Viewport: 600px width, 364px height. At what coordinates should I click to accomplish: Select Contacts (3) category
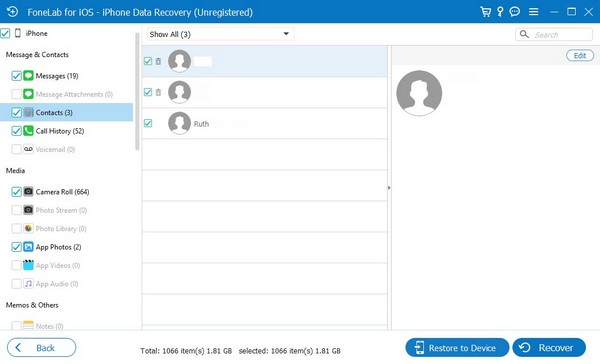54,113
